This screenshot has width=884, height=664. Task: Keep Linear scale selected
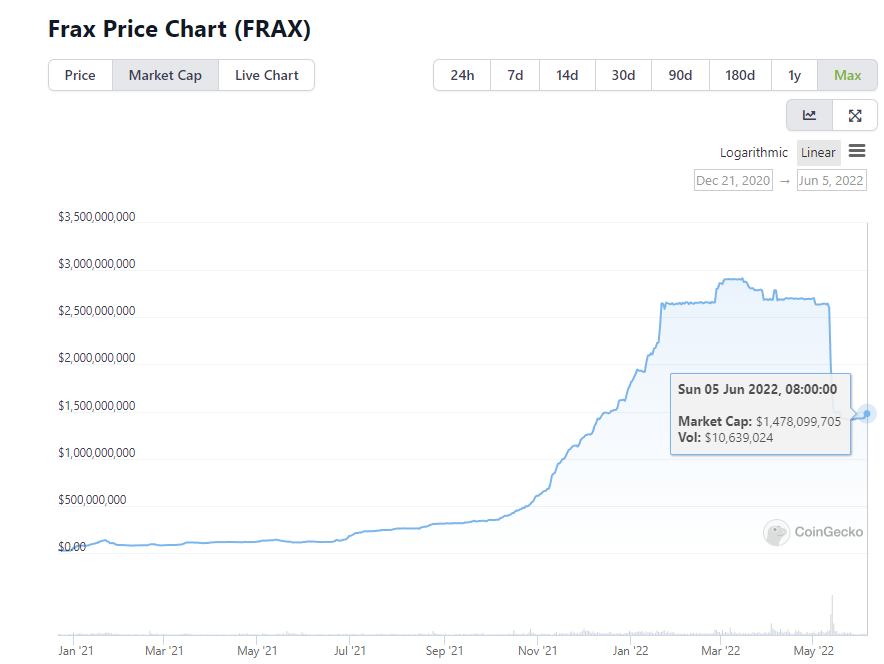(x=818, y=152)
